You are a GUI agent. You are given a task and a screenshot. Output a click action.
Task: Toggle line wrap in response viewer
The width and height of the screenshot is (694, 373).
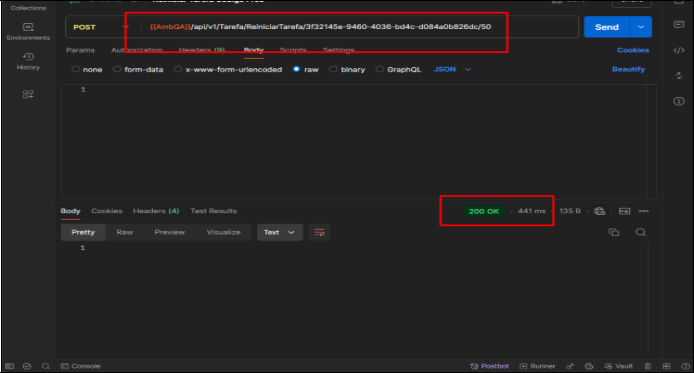point(319,232)
